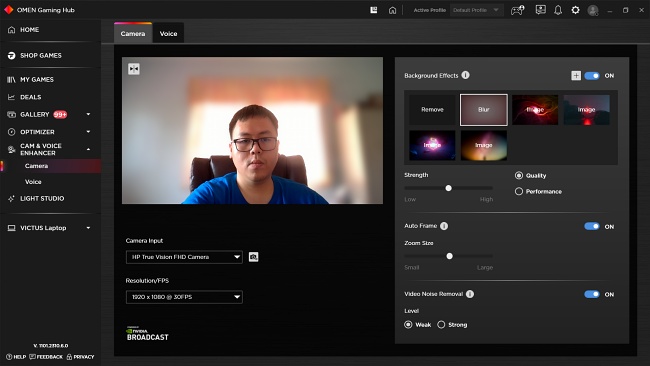Open notifications bell
Image resolution: width=650 pixels, height=366 pixels.
[558, 10]
